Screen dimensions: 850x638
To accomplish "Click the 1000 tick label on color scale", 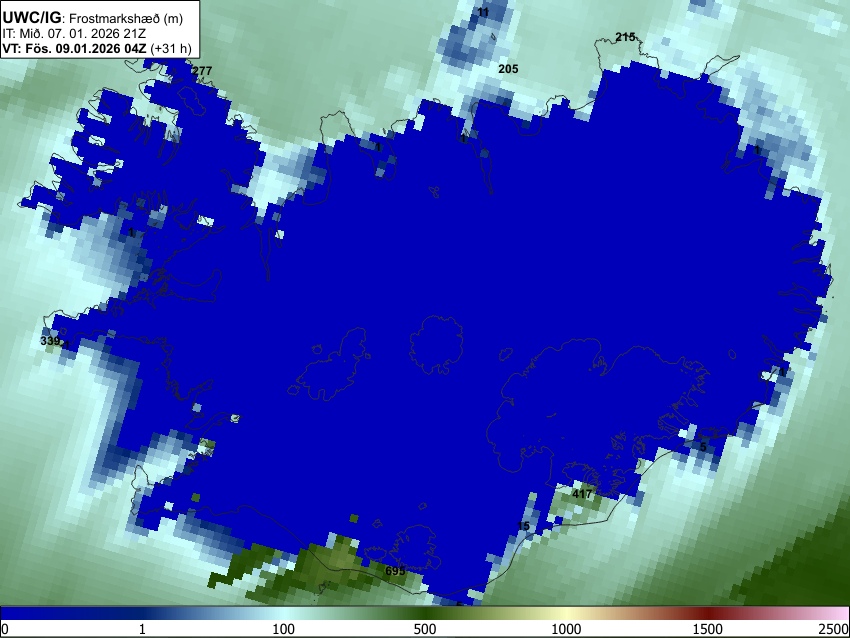I will pos(566,629).
